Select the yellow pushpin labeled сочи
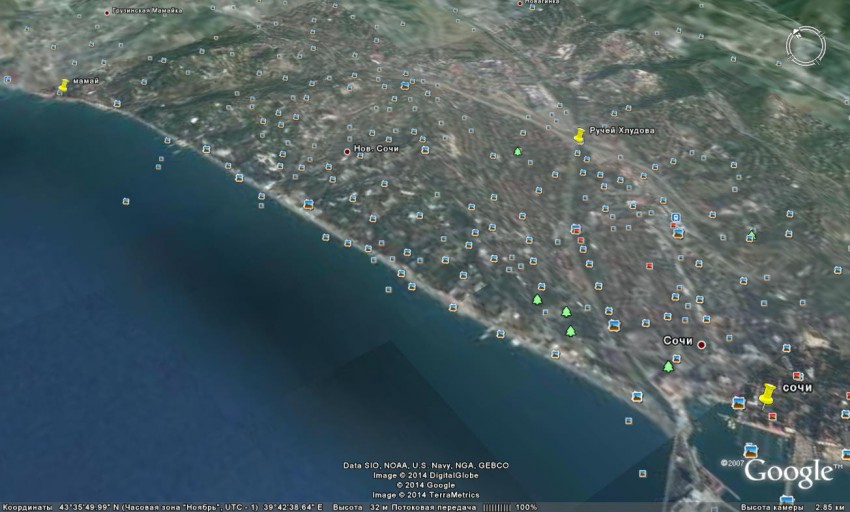The image size is (850, 512). point(768,394)
